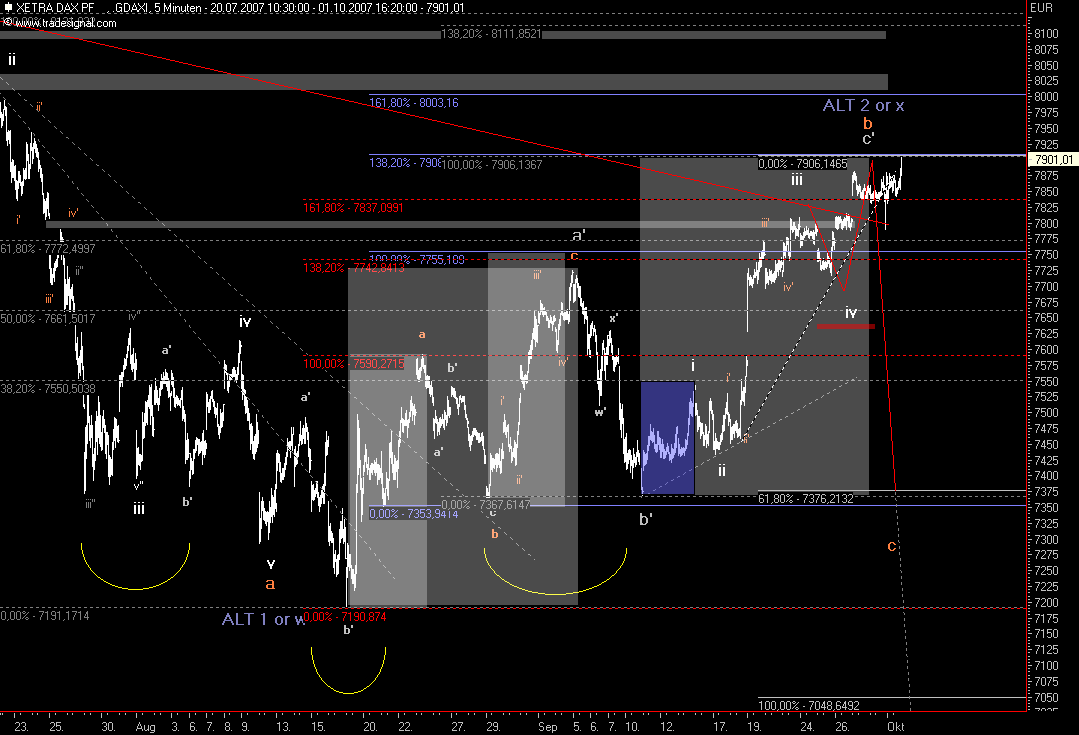1079x735 pixels.
Task: Select the solid blue highlighted rectangle
Action: pos(667,437)
